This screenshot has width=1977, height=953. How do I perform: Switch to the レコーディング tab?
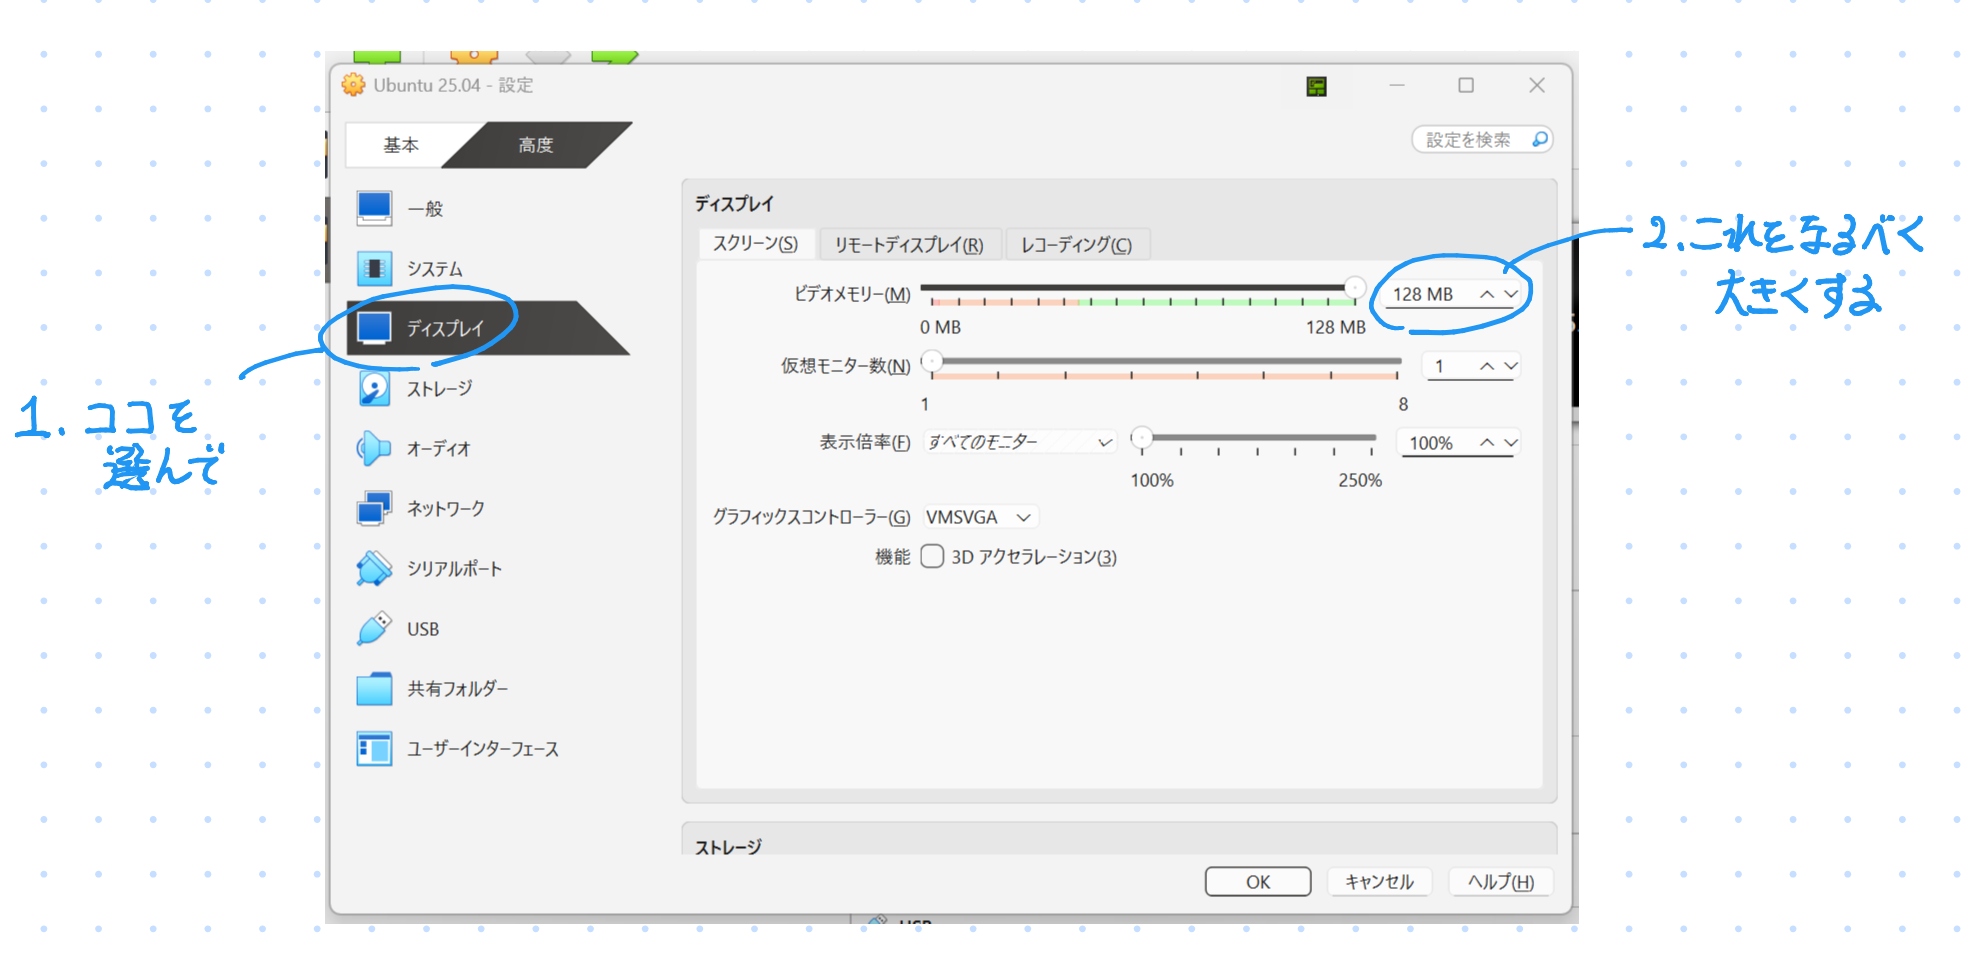pyautogui.click(x=1076, y=245)
